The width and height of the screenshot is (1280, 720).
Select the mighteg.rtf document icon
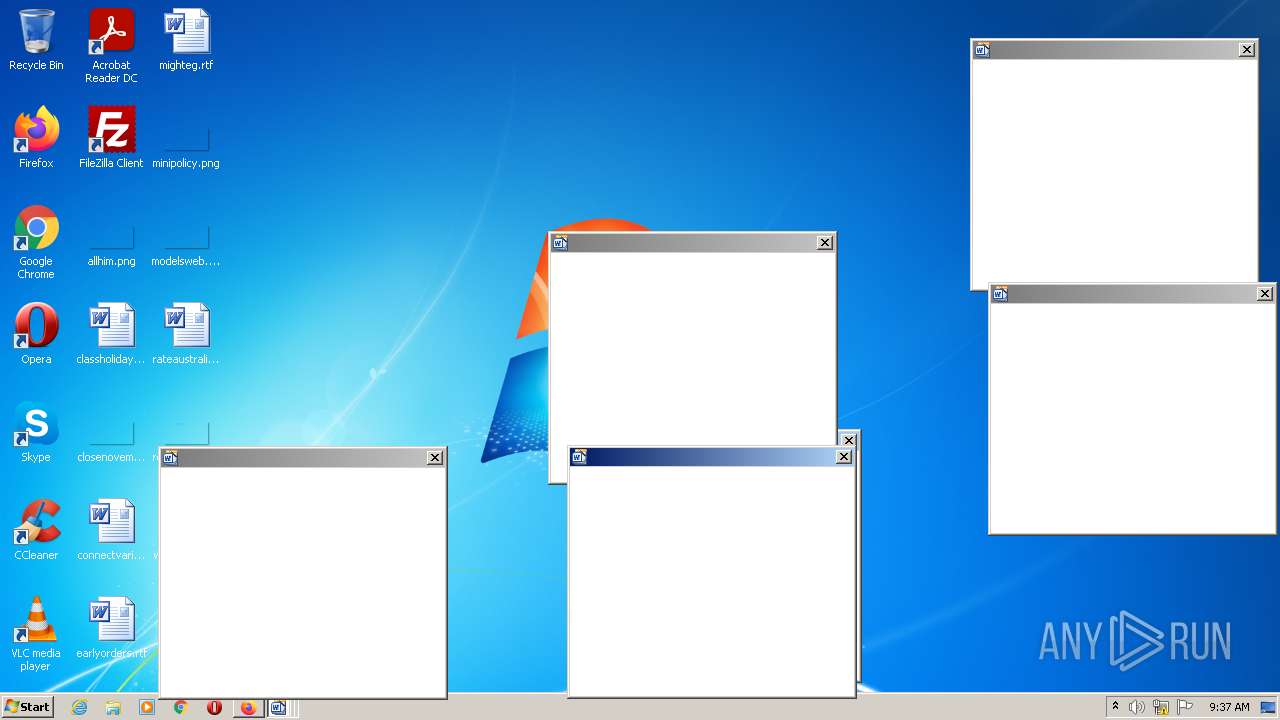(x=186, y=40)
